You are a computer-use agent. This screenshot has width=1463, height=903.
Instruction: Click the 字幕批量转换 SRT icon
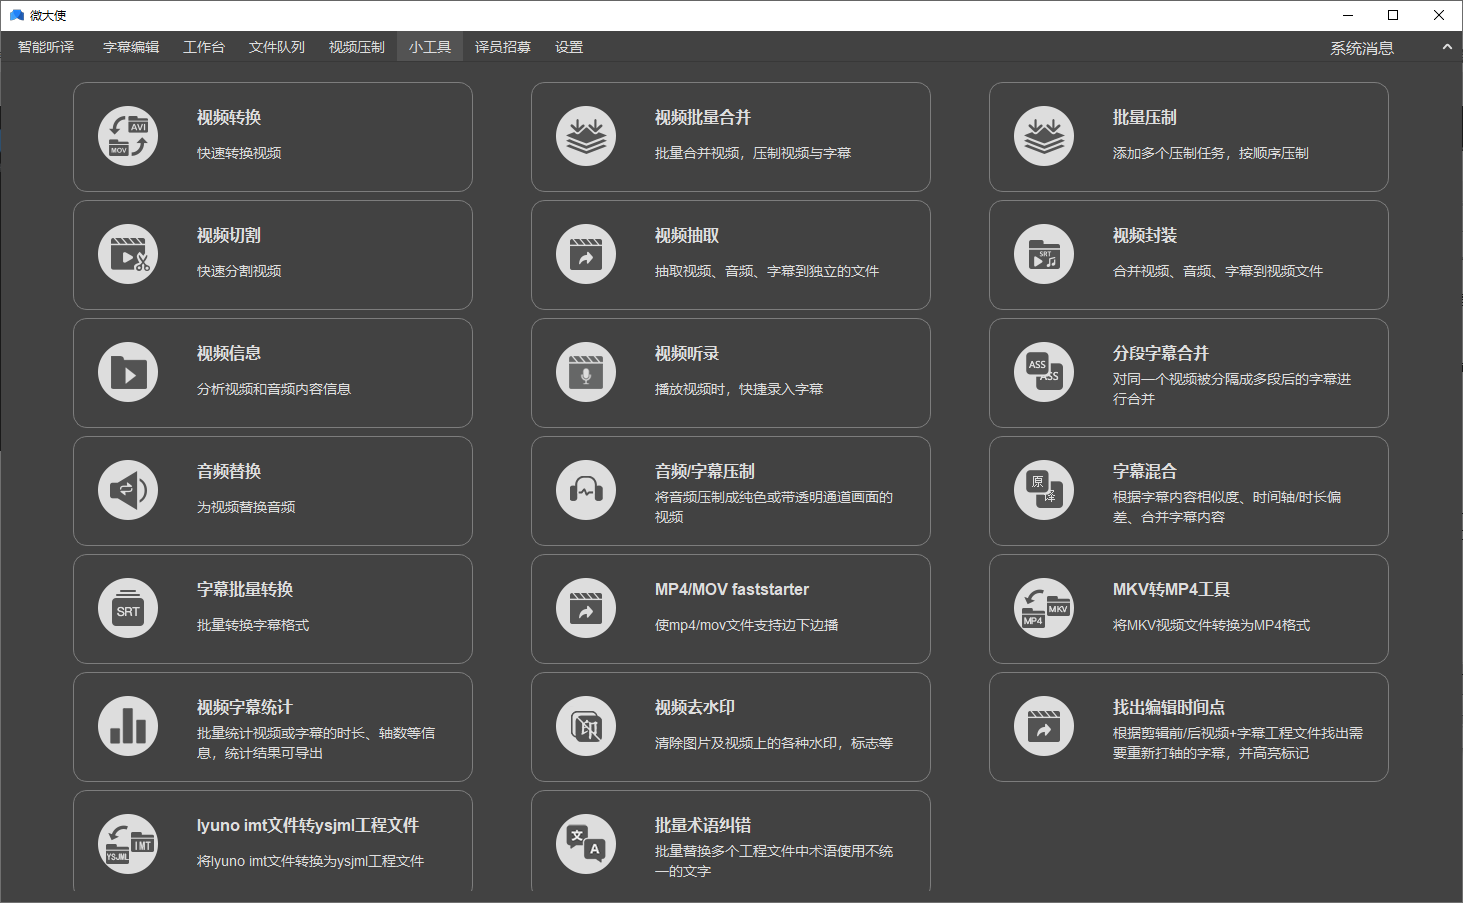tap(128, 608)
